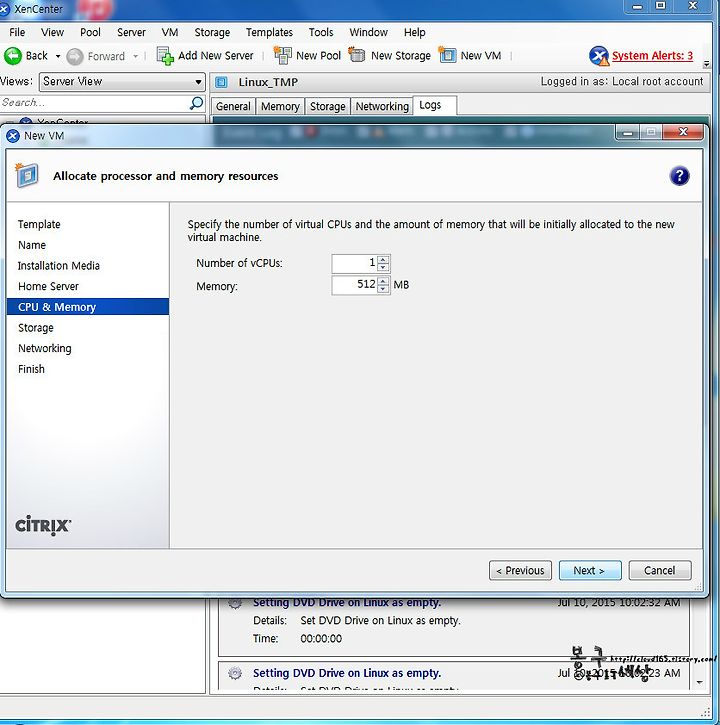Open the Server menu

pyautogui.click(x=131, y=32)
